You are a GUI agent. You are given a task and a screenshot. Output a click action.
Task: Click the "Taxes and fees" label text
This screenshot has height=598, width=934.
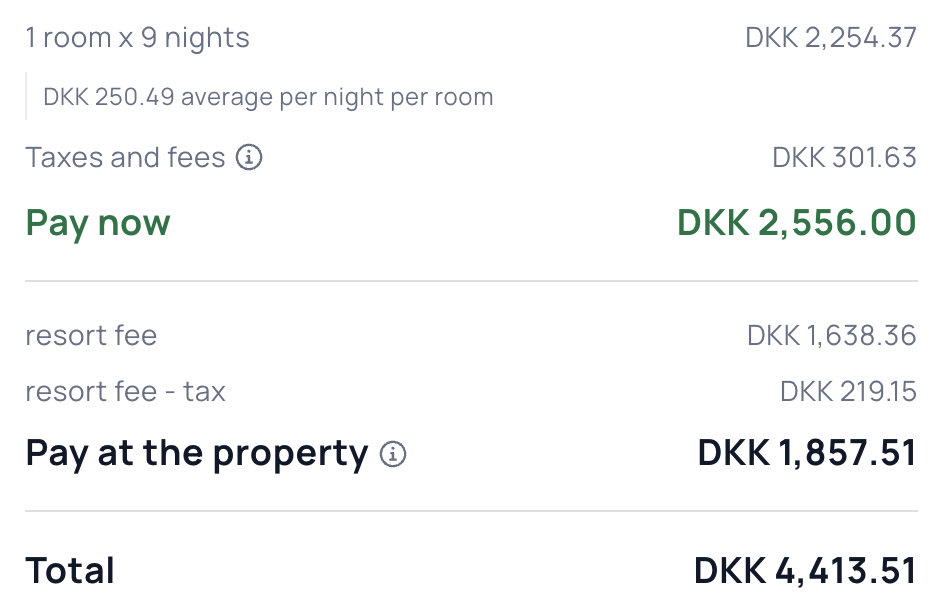point(125,158)
